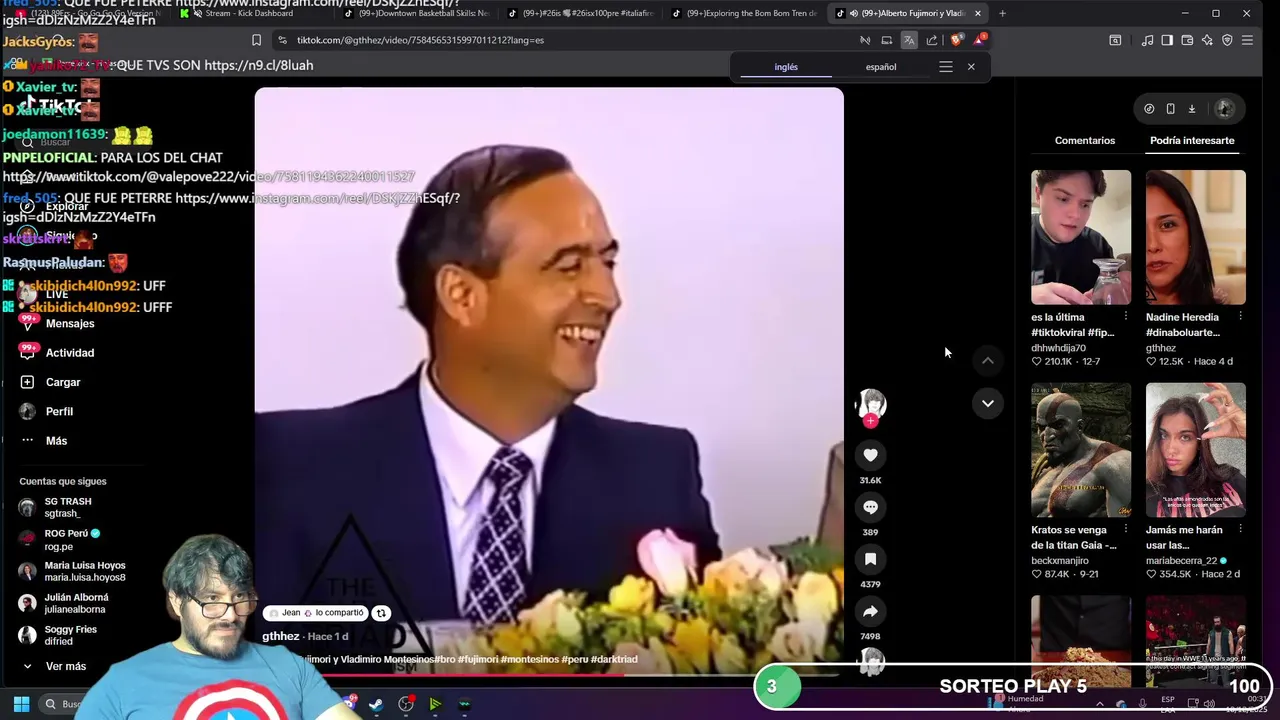Click the video progress bar at the bottom

(x=548, y=674)
